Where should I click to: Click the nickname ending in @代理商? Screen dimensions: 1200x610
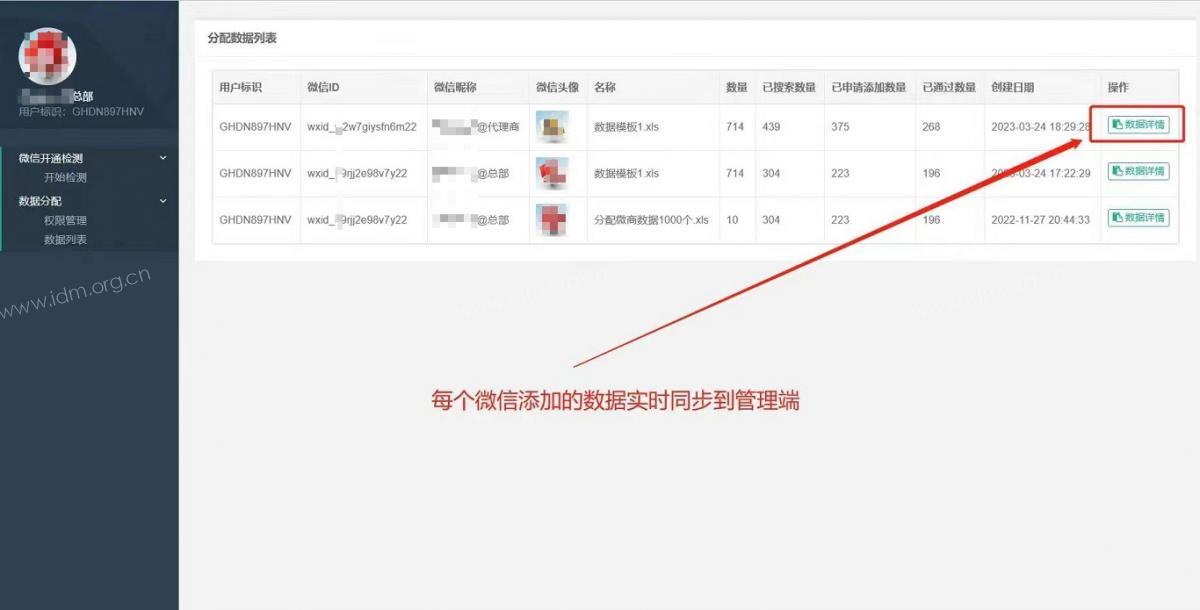coord(476,127)
